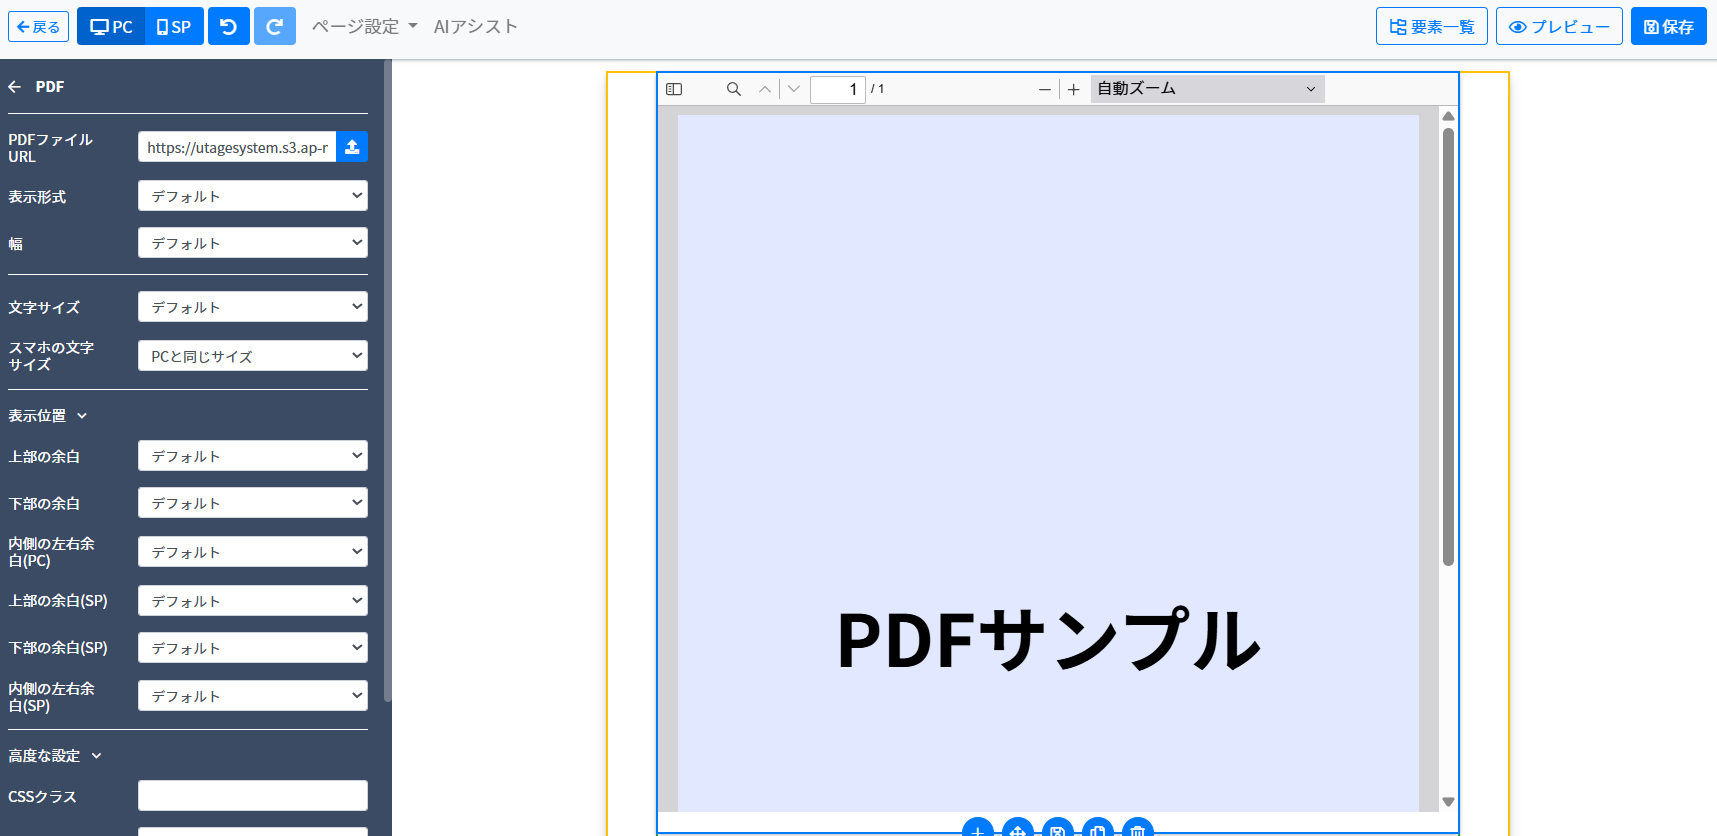
Task: Switch to SP smartphone view mode
Action: [x=174, y=27]
